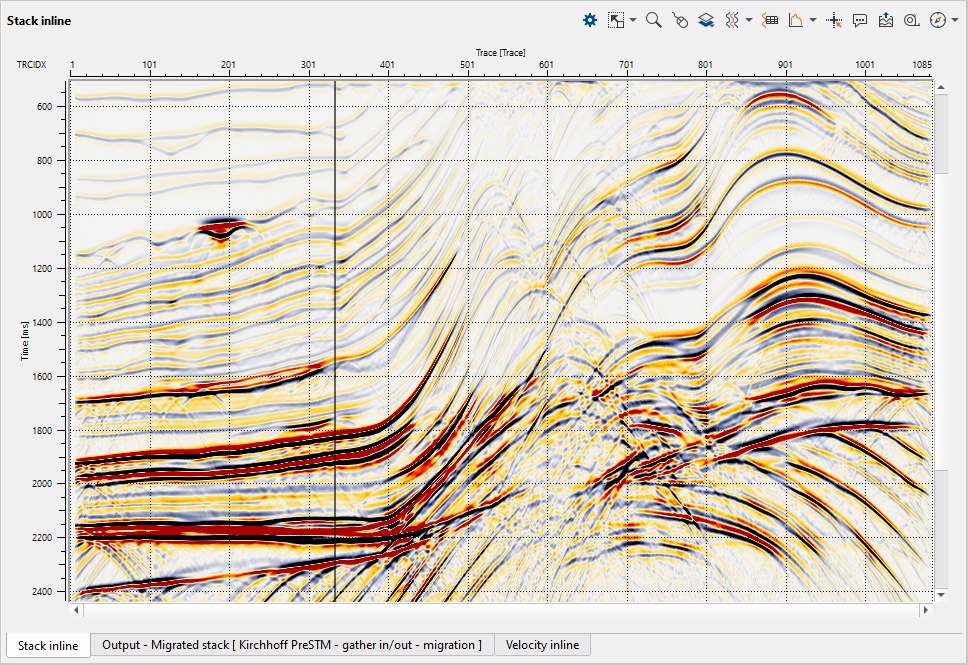Click the horizontal scrollbar right arrow

coord(925,608)
